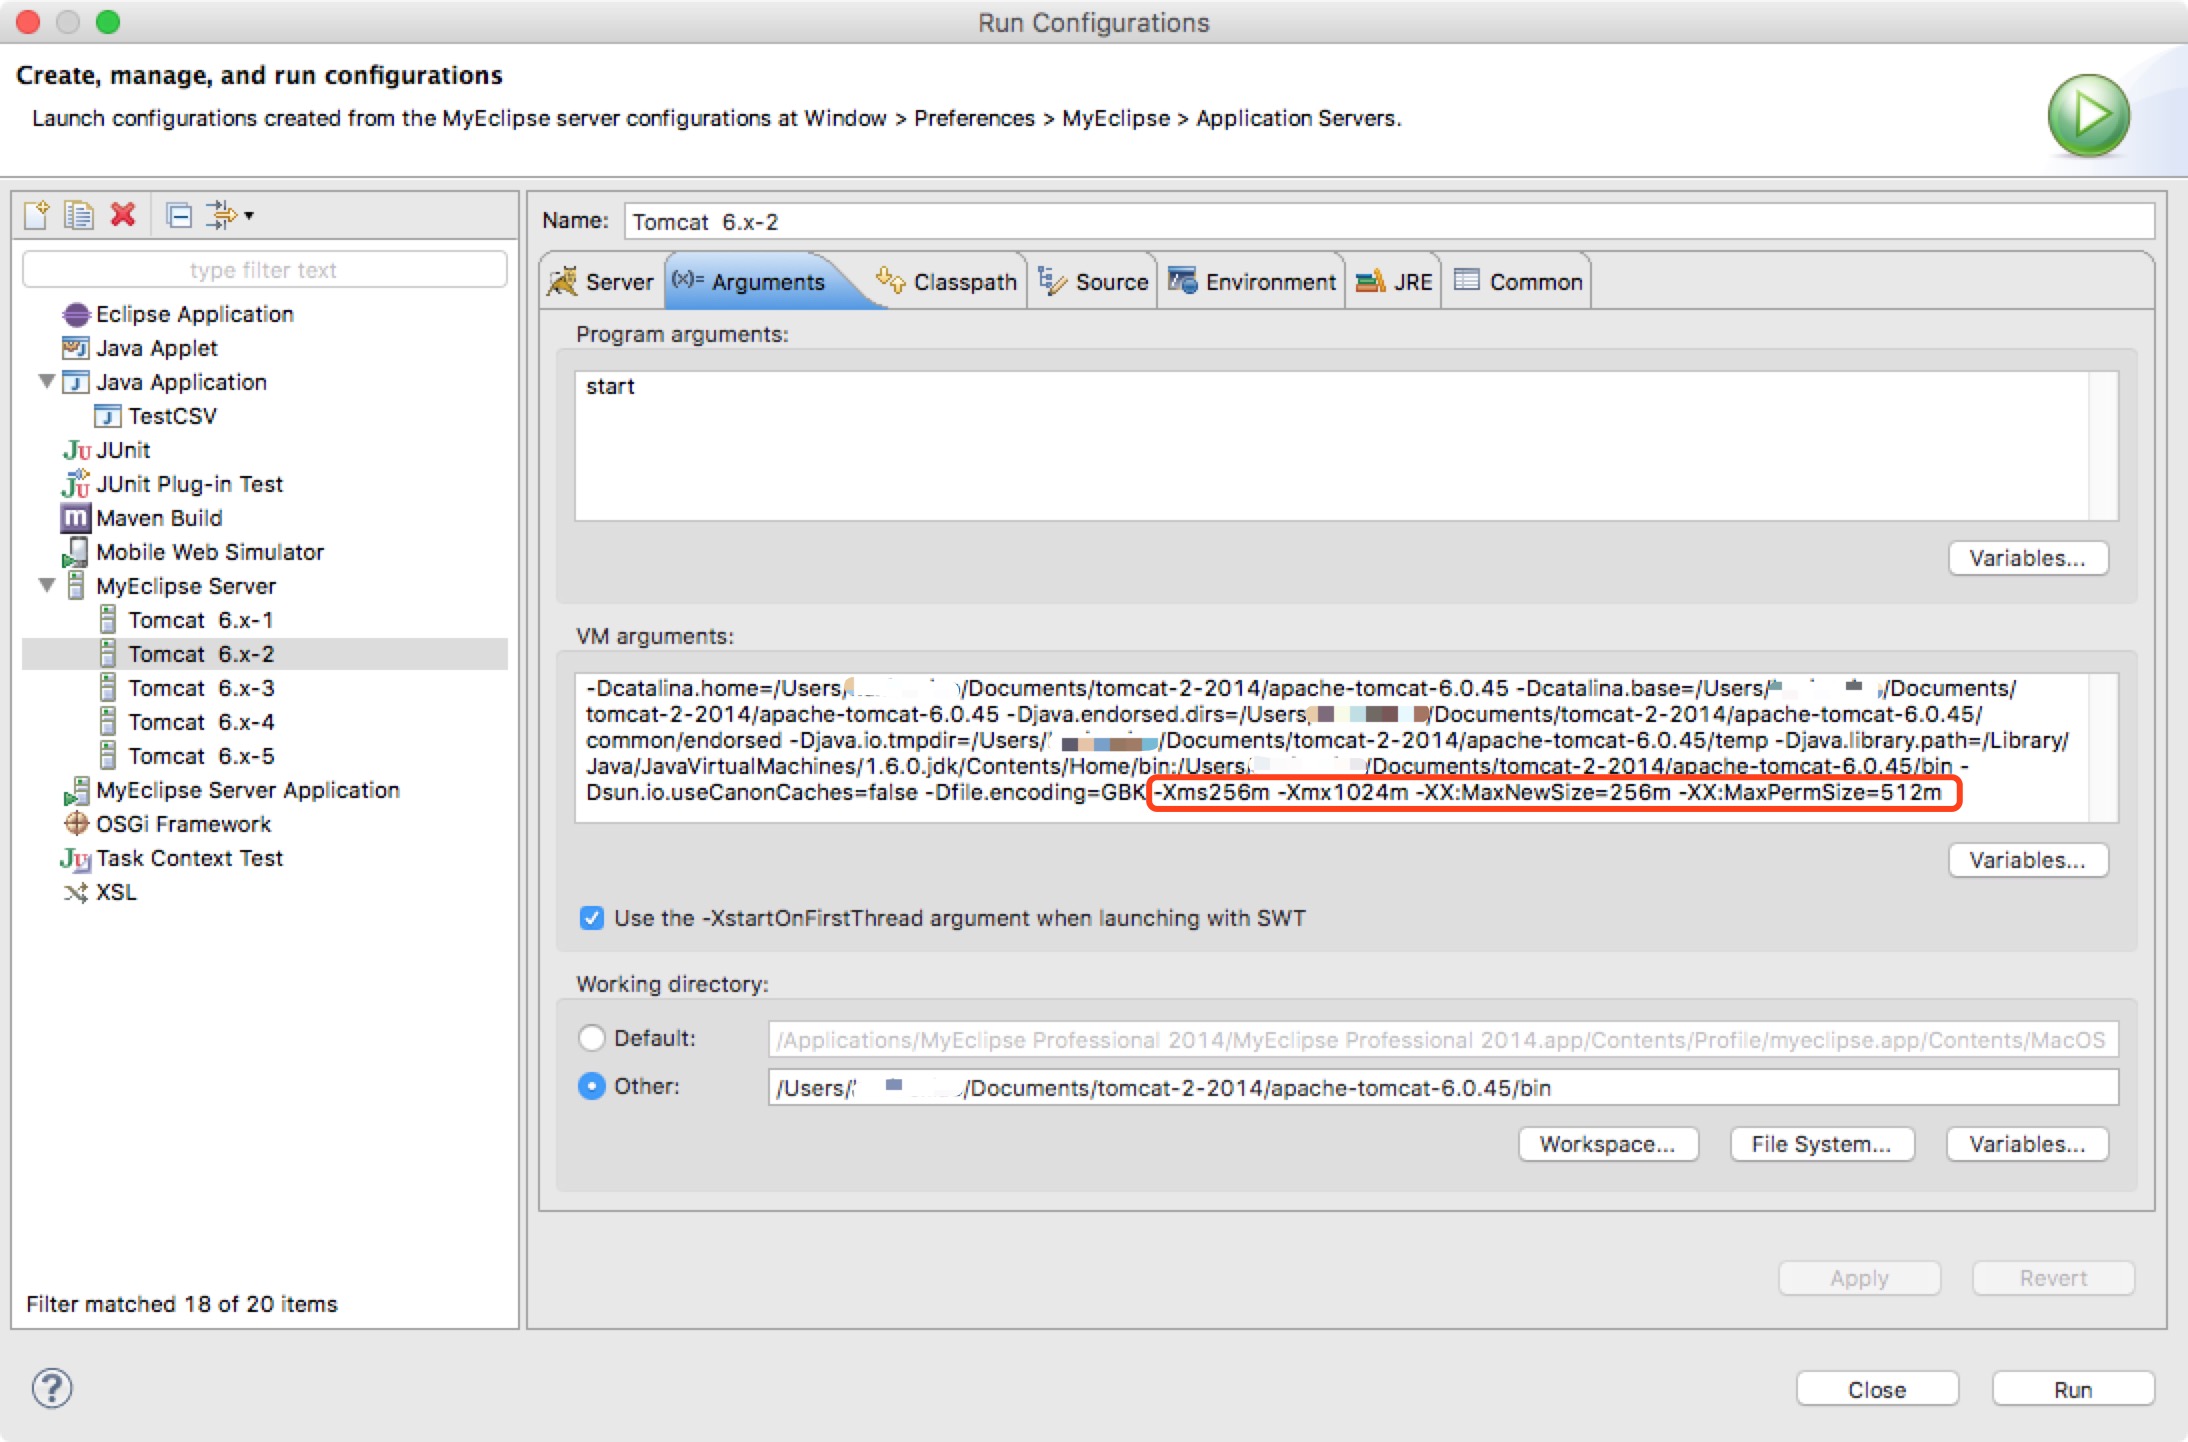Click Variables button under Program arguments
The height and width of the screenshot is (1442, 2188).
coord(2028,558)
